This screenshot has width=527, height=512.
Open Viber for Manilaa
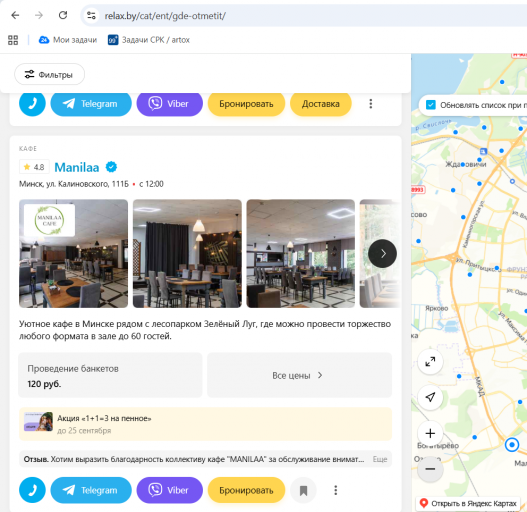(x=169, y=490)
